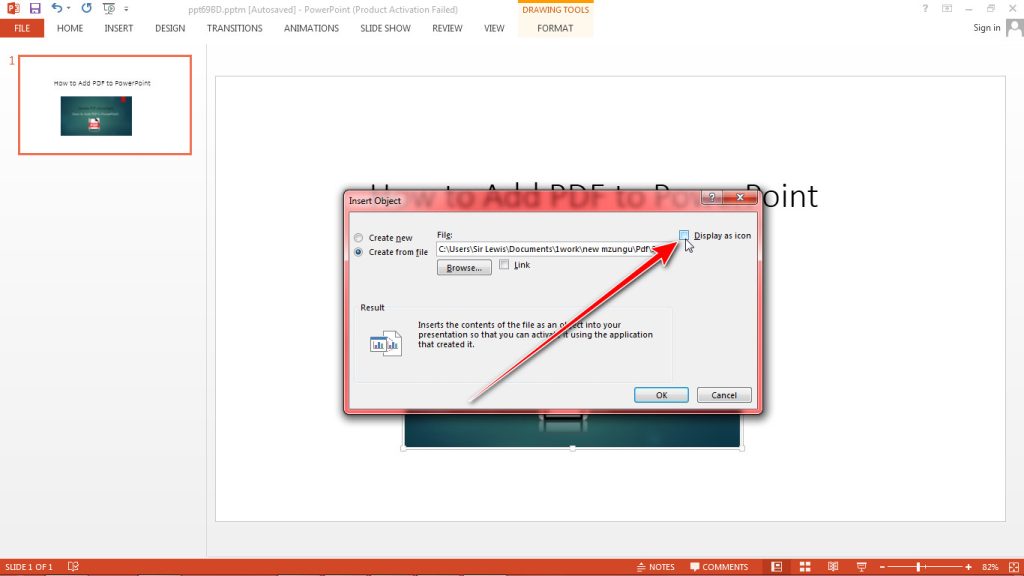Save the presentation using the Save icon
The height and width of the screenshot is (576, 1024).
pyautogui.click(x=34, y=8)
